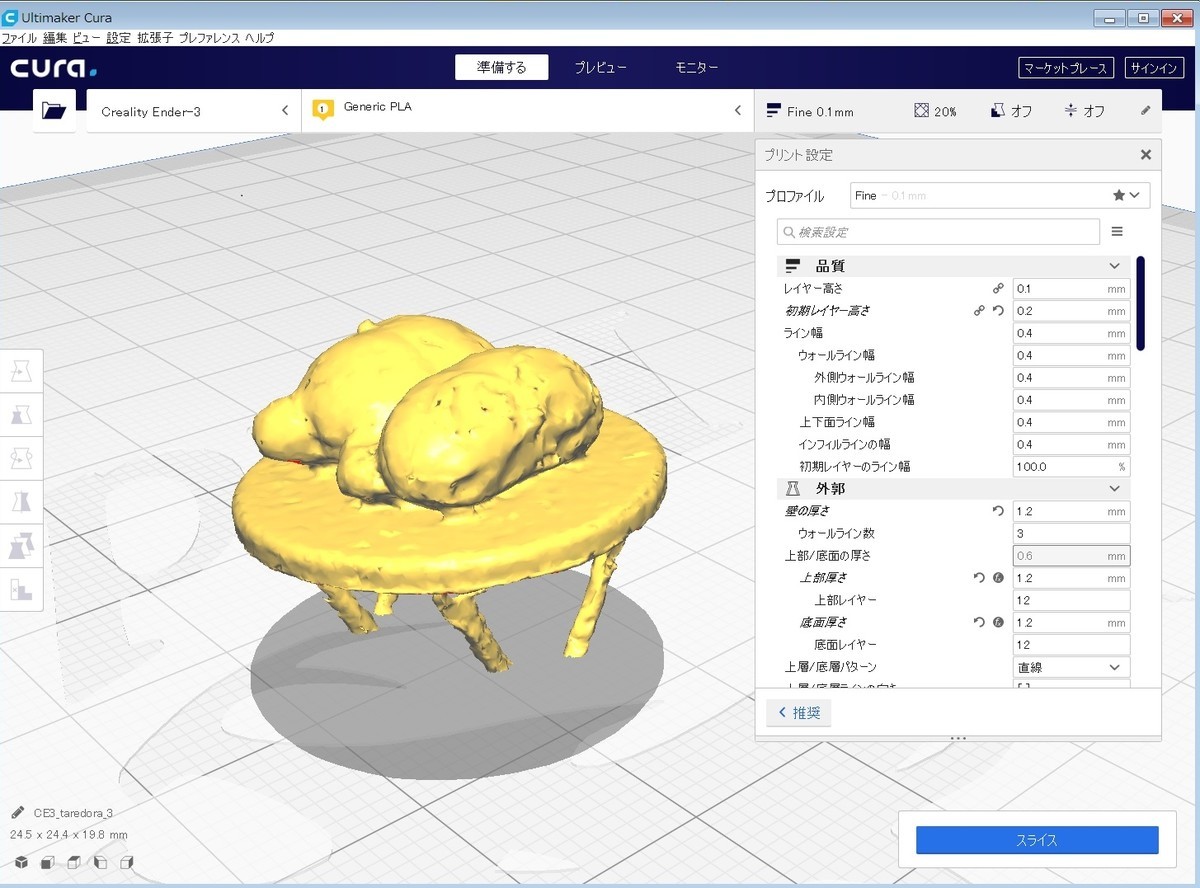Click the Ultimaker Cura title bar app icon

pos(11,17)
